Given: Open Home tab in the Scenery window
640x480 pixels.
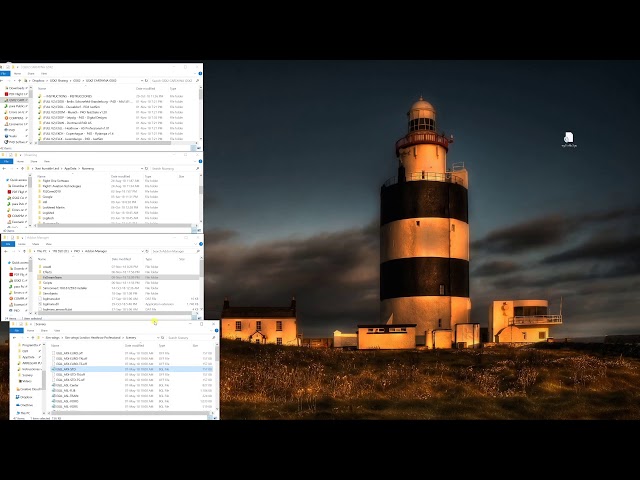Looking at the screenshot, I should pos(31,330).
